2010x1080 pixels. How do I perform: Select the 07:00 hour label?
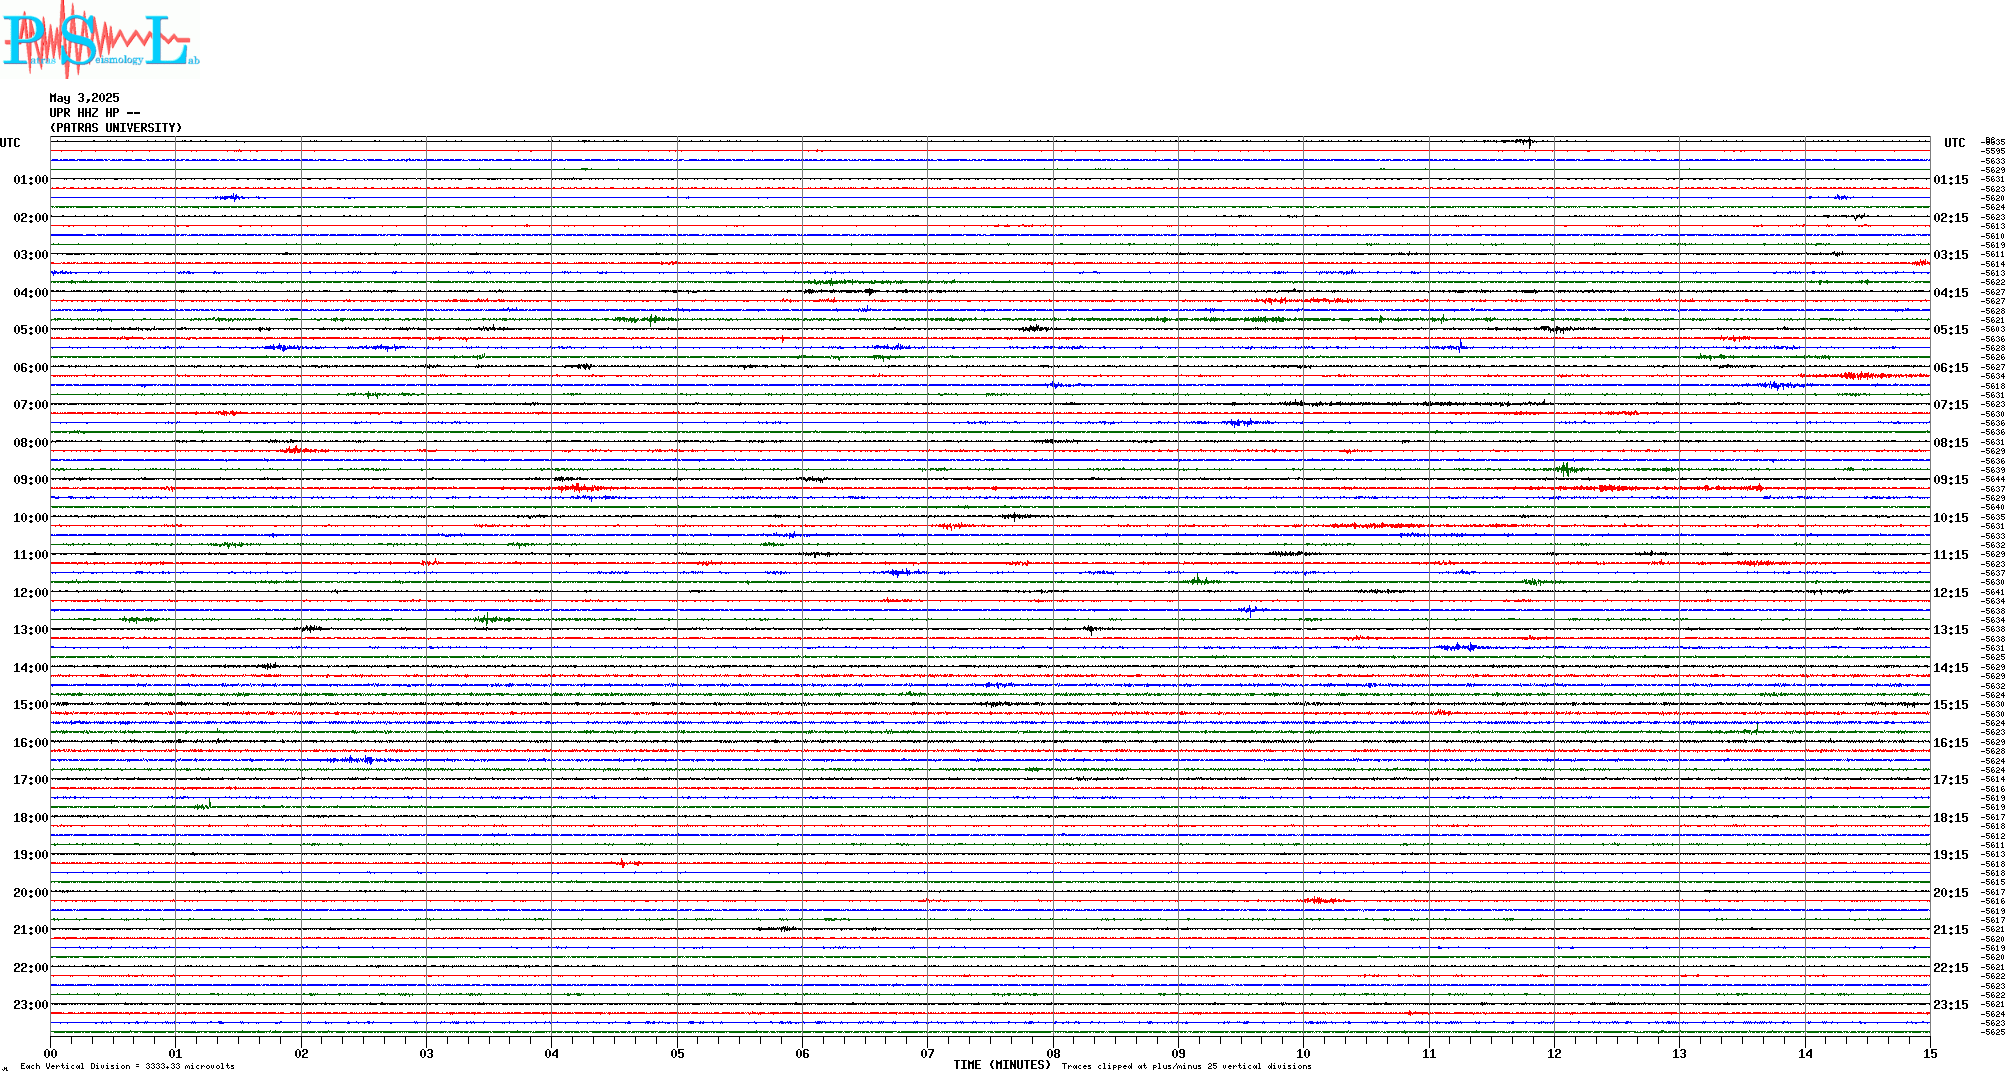[30, 405]
